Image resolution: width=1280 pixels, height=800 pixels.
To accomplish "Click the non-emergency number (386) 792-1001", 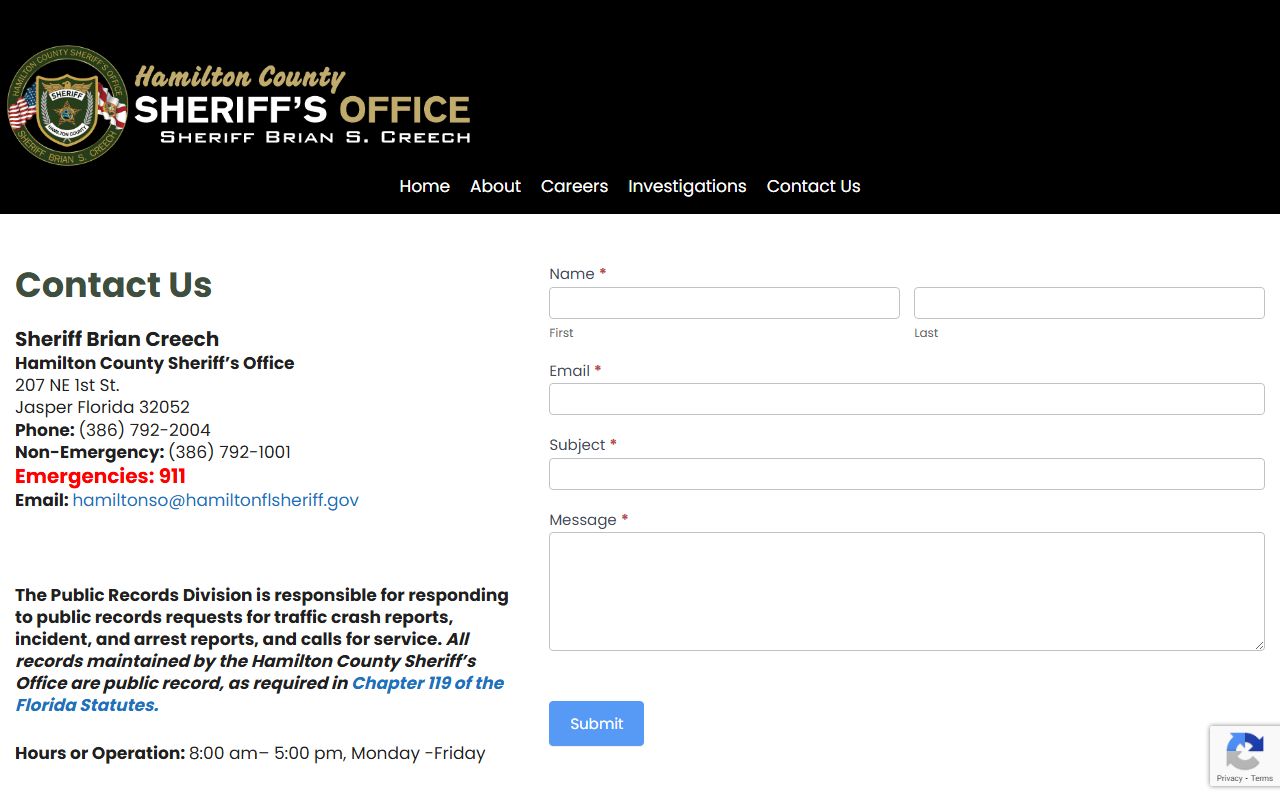I will [x=229, y=452].
